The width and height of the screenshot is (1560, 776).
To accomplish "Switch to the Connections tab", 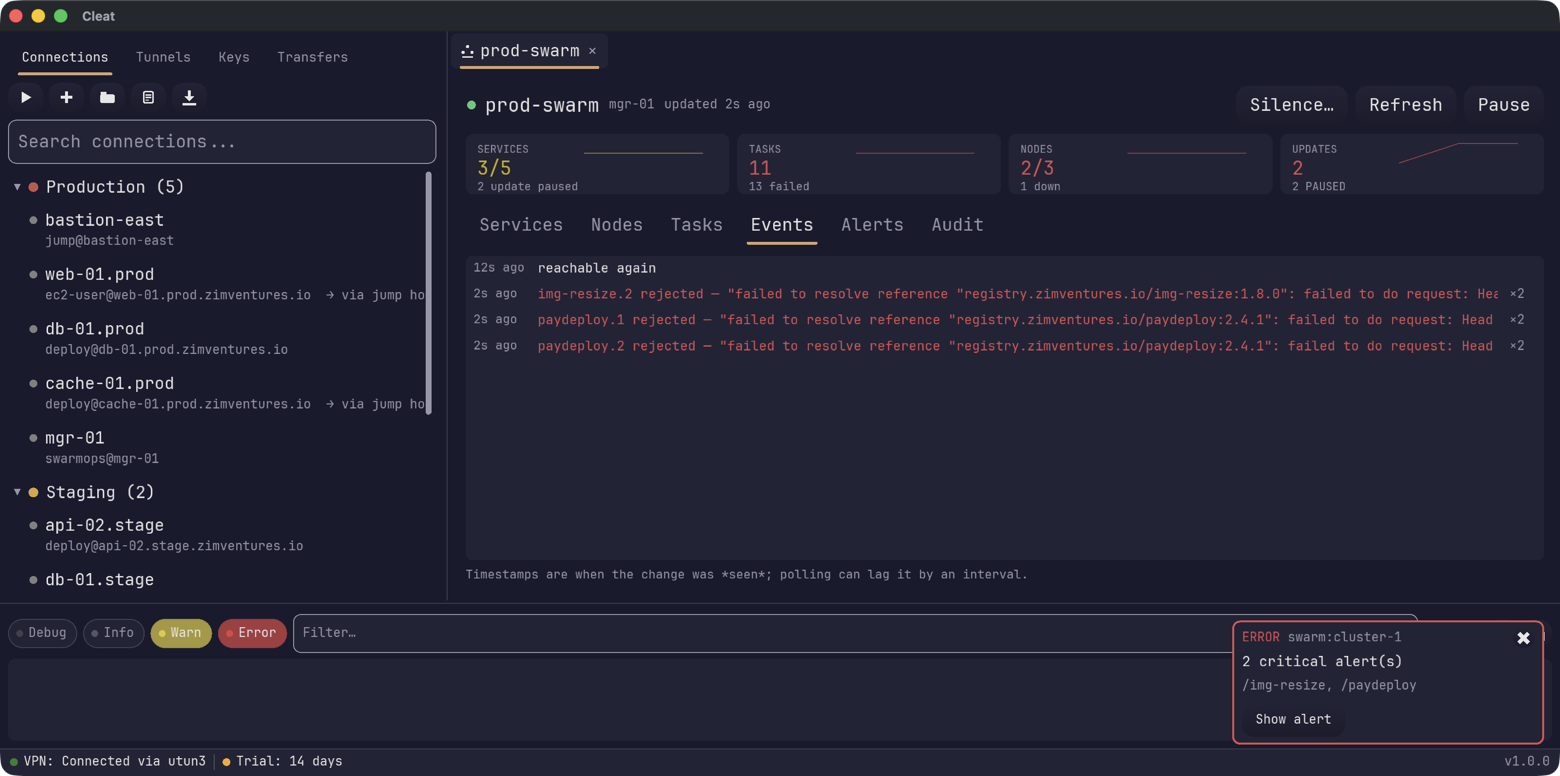I will tap(65, 57).
